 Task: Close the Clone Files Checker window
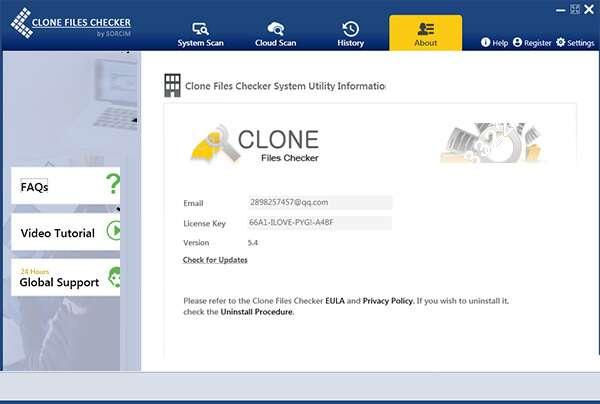(x=589, y=9)
